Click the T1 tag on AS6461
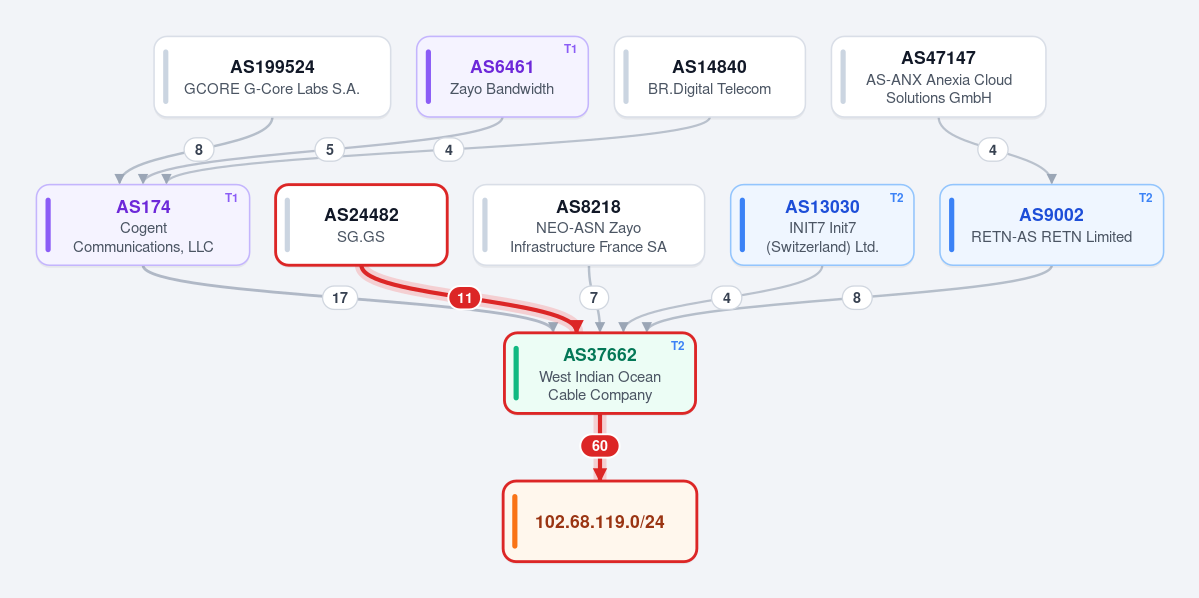Viewport: 1199px width, 598px height. click(x=570, y=49)
